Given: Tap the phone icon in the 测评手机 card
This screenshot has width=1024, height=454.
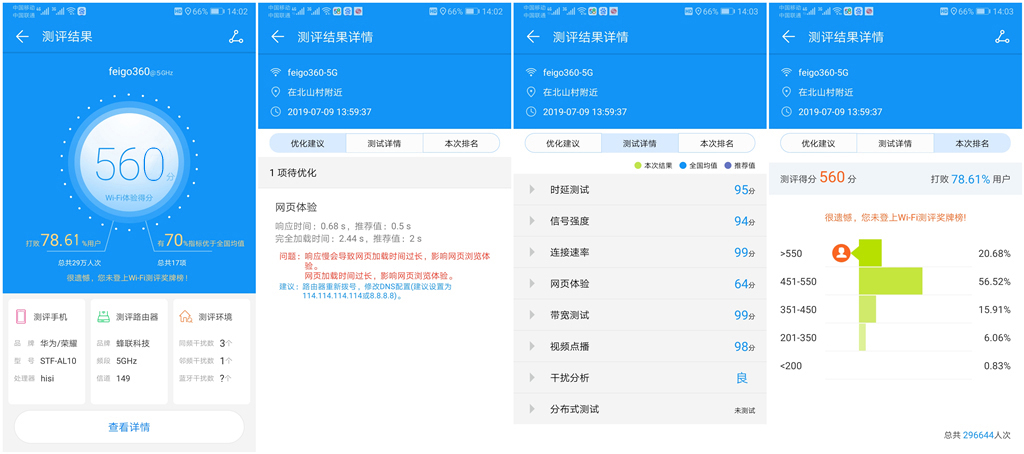Looking at the screenshot, I should click(21, 317).
